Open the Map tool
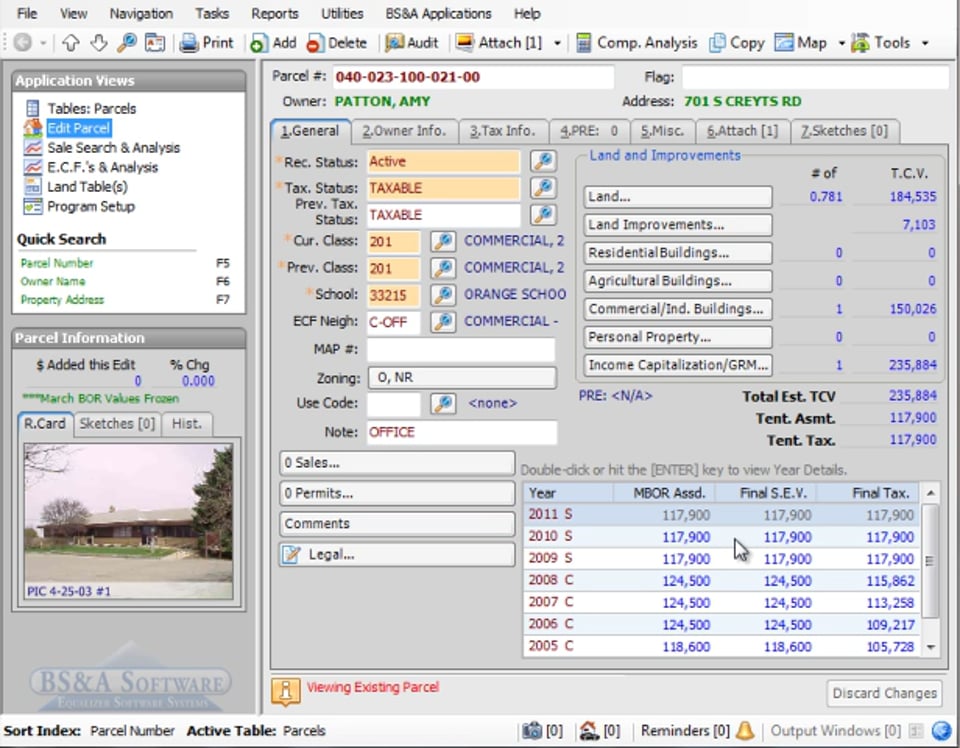This screenshot has width=960, height=748. [x=801, y=43]
